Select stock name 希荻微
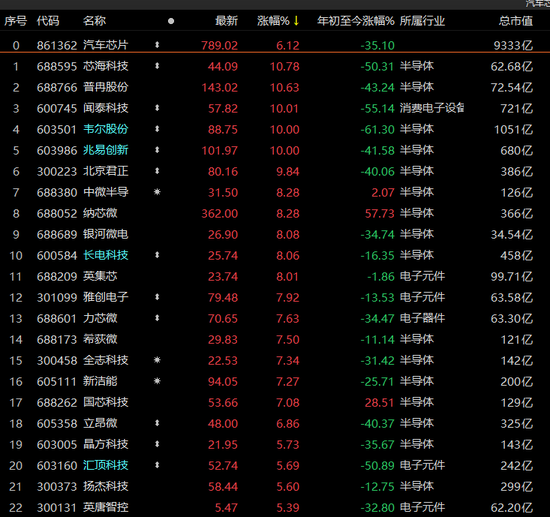550x517 pixels. (100, 339)
